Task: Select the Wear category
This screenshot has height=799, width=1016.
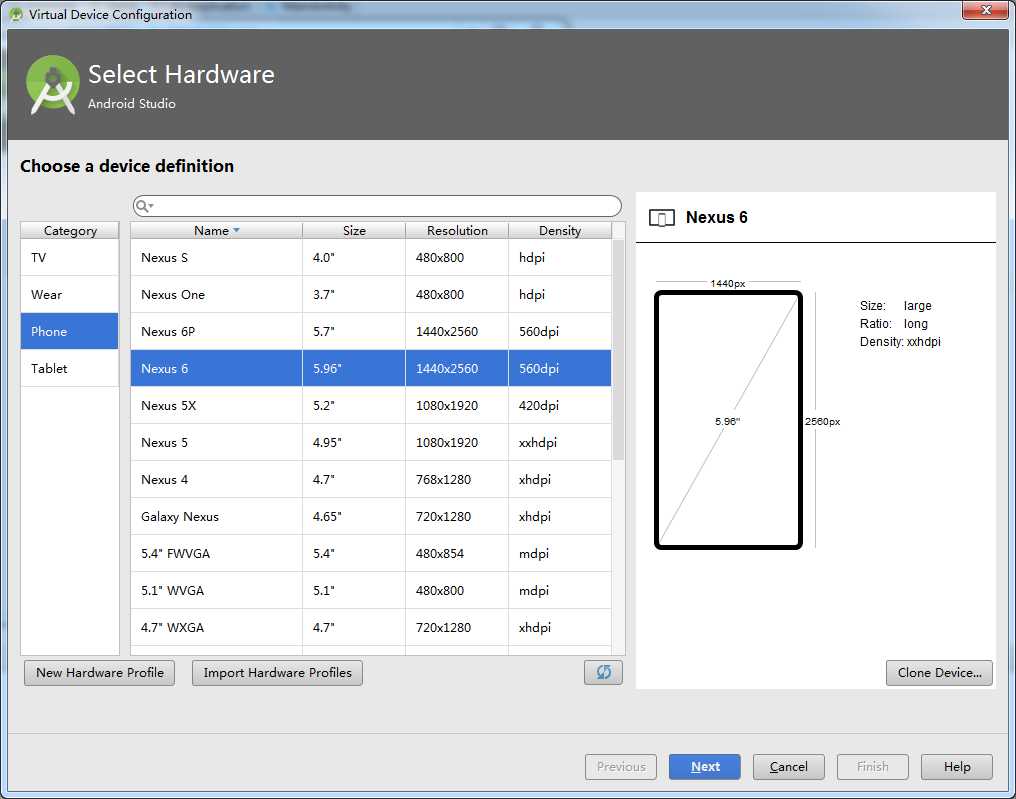Action: click(x=69, y=294)
